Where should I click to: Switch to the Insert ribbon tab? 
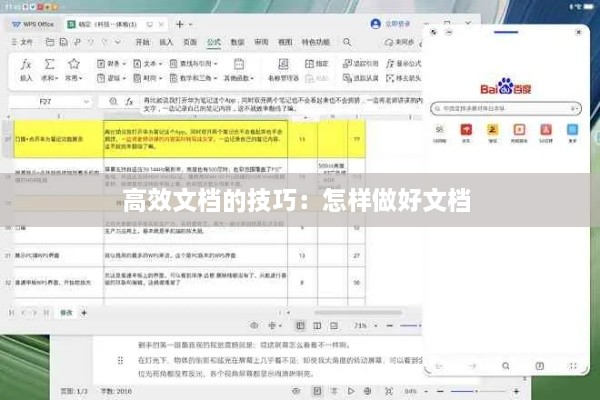[166, 42]
